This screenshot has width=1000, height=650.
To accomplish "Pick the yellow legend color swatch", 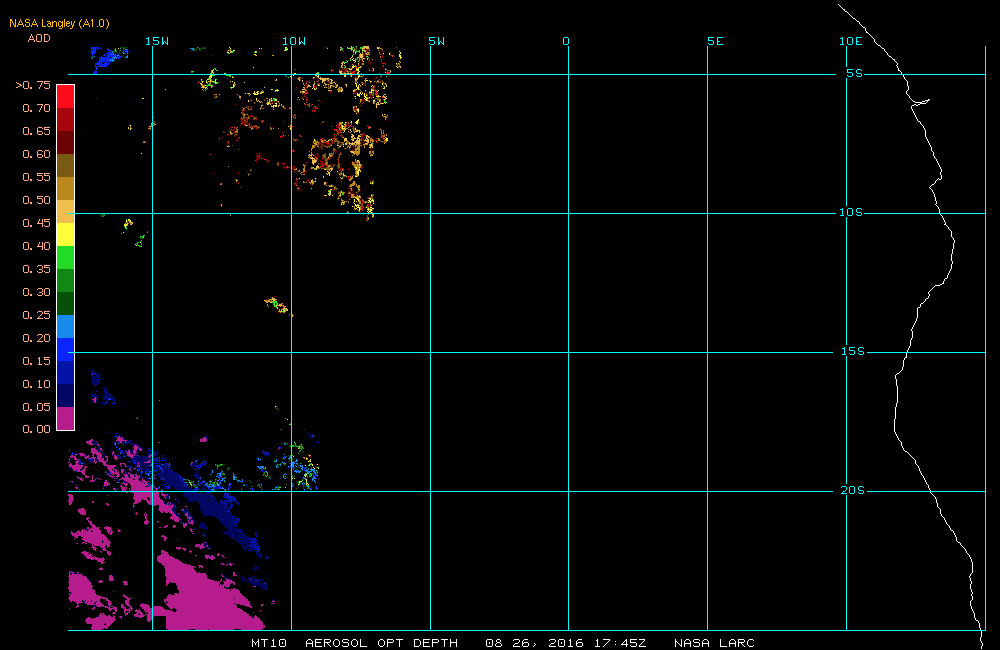I will pyautogui.click(x=65, y=234).
